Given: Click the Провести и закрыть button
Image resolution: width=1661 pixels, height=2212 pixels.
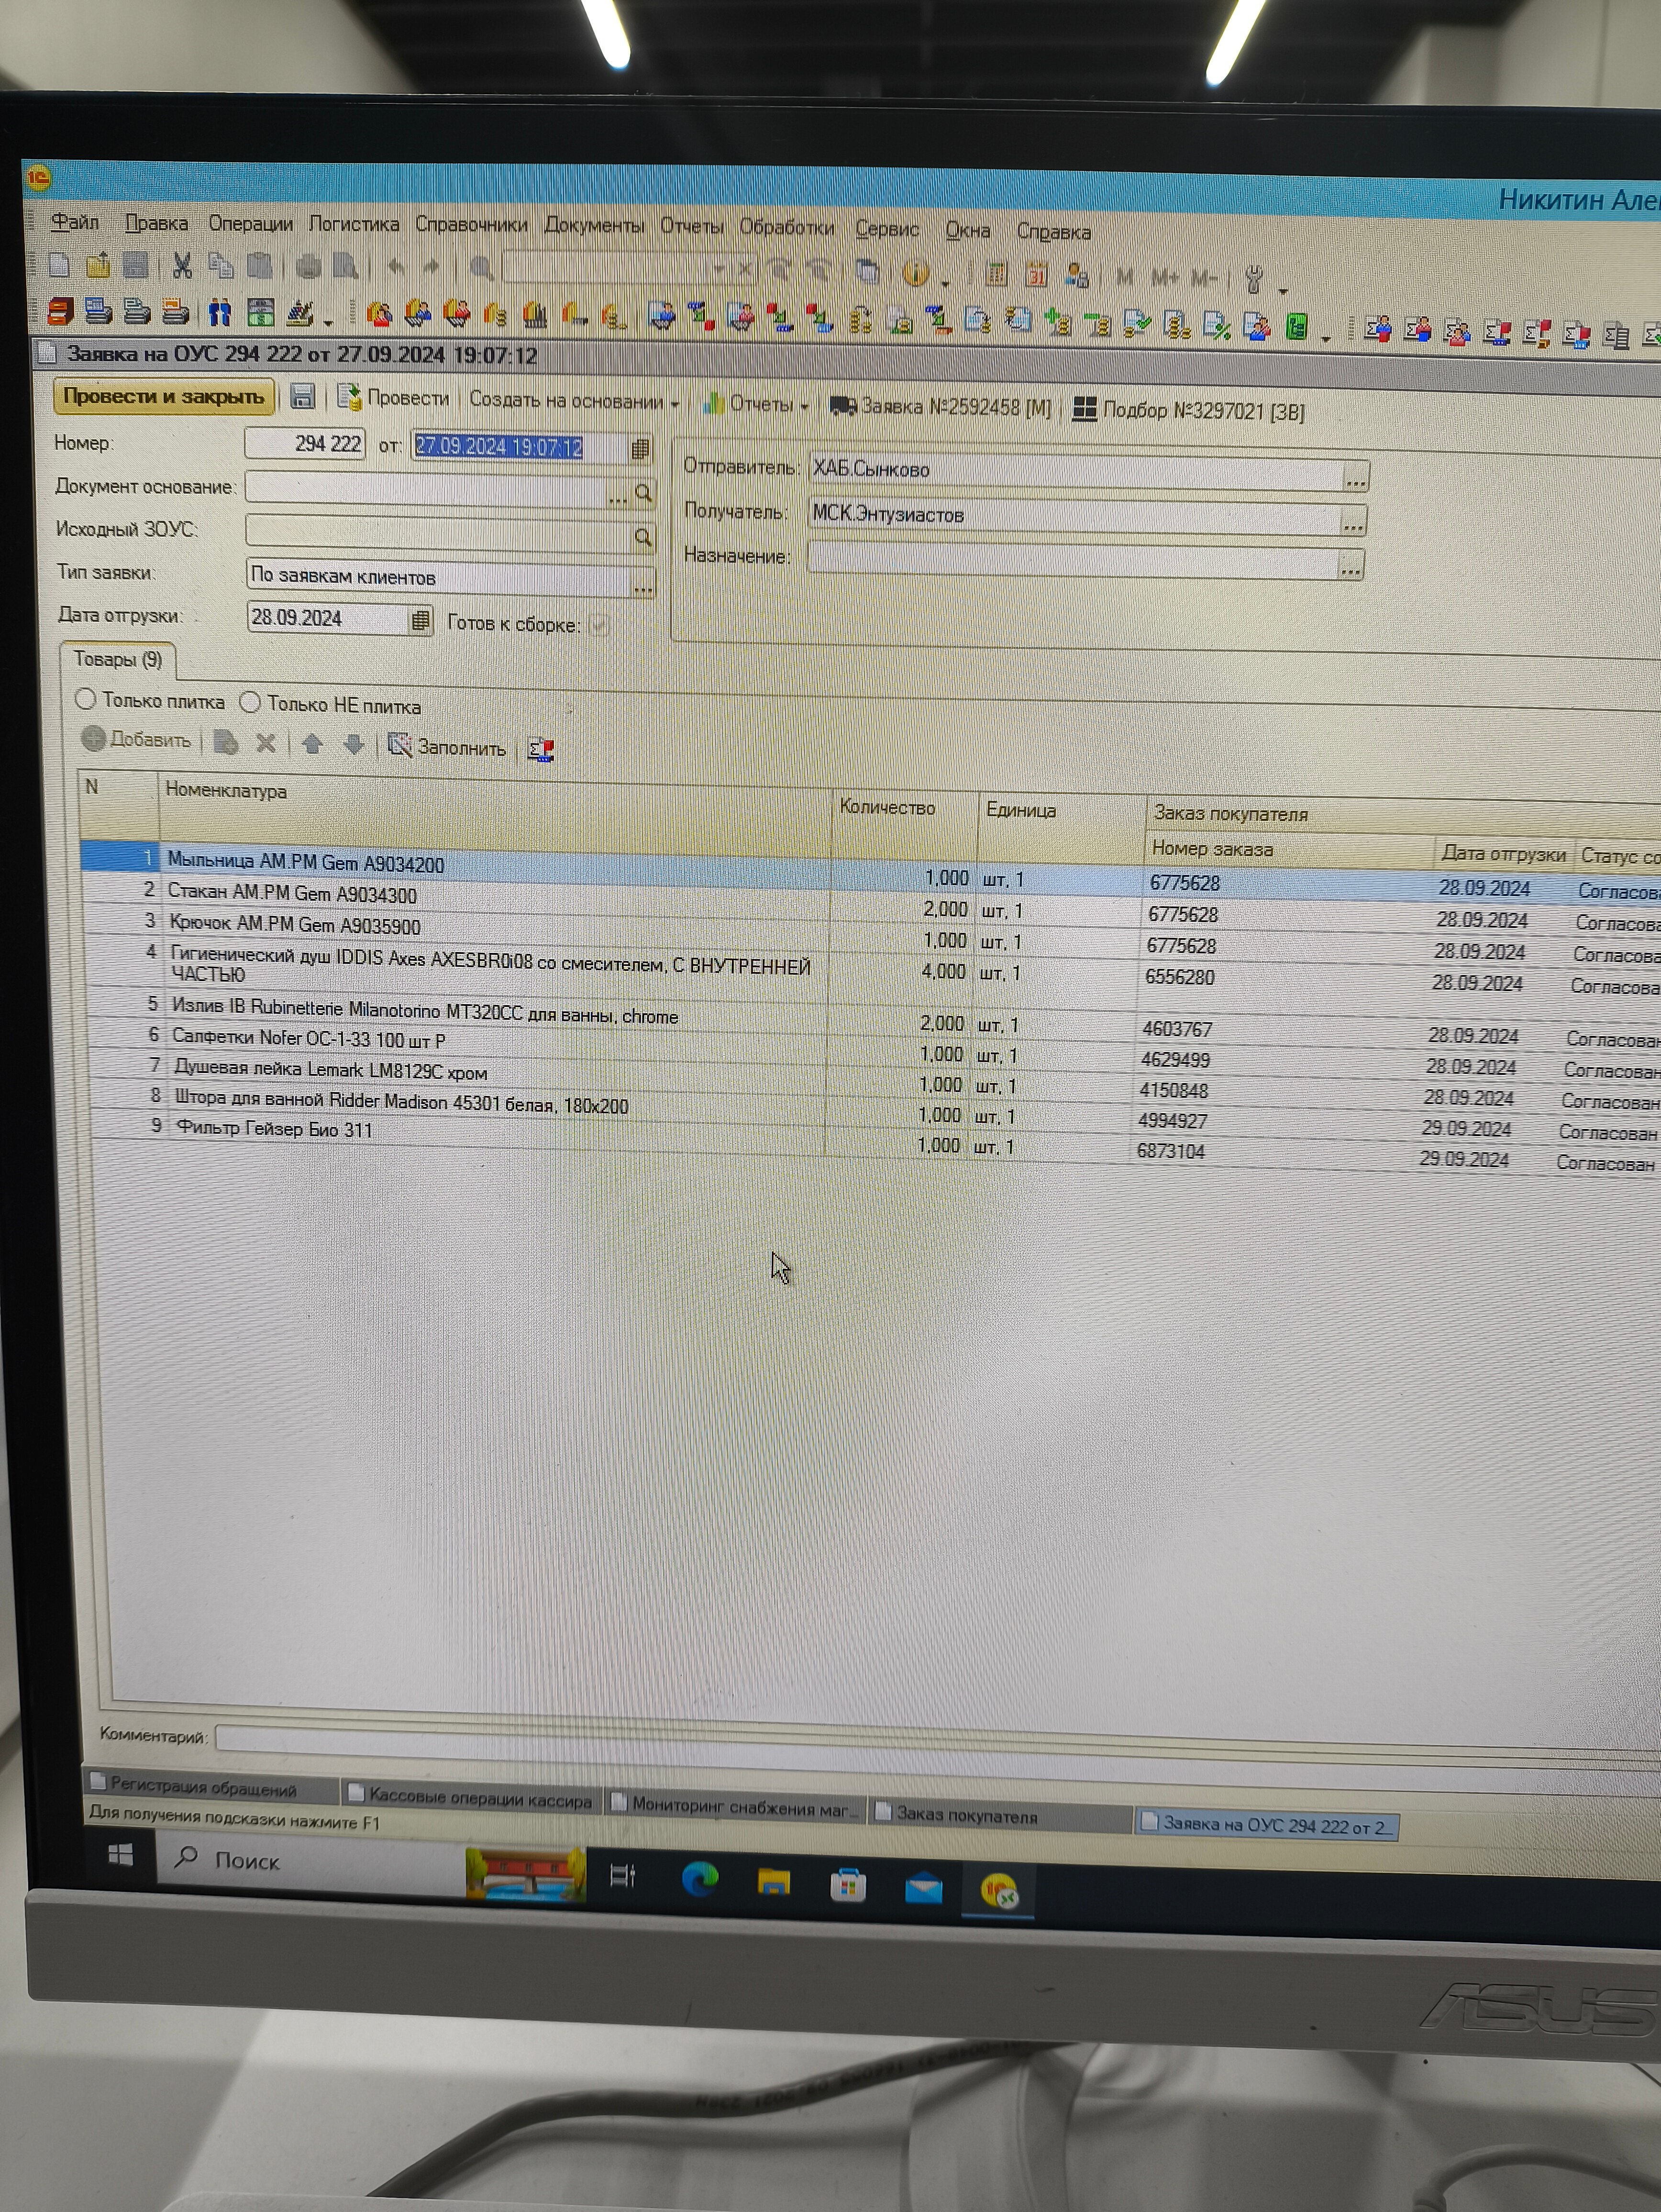Looking at the screenshot, I should click(163, 396).
